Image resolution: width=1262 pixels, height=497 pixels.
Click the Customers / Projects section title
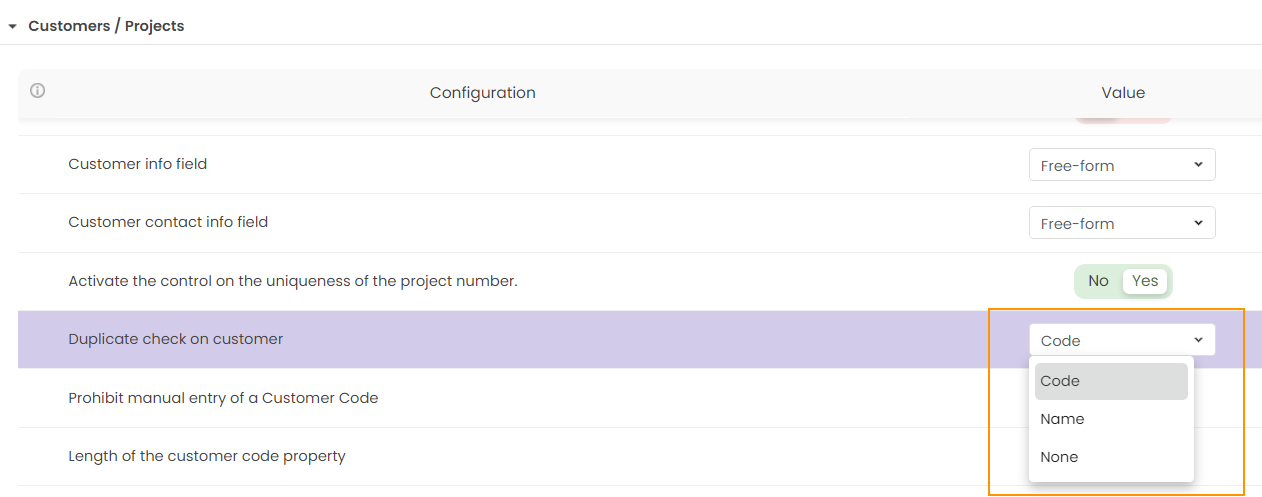[106, 26]
